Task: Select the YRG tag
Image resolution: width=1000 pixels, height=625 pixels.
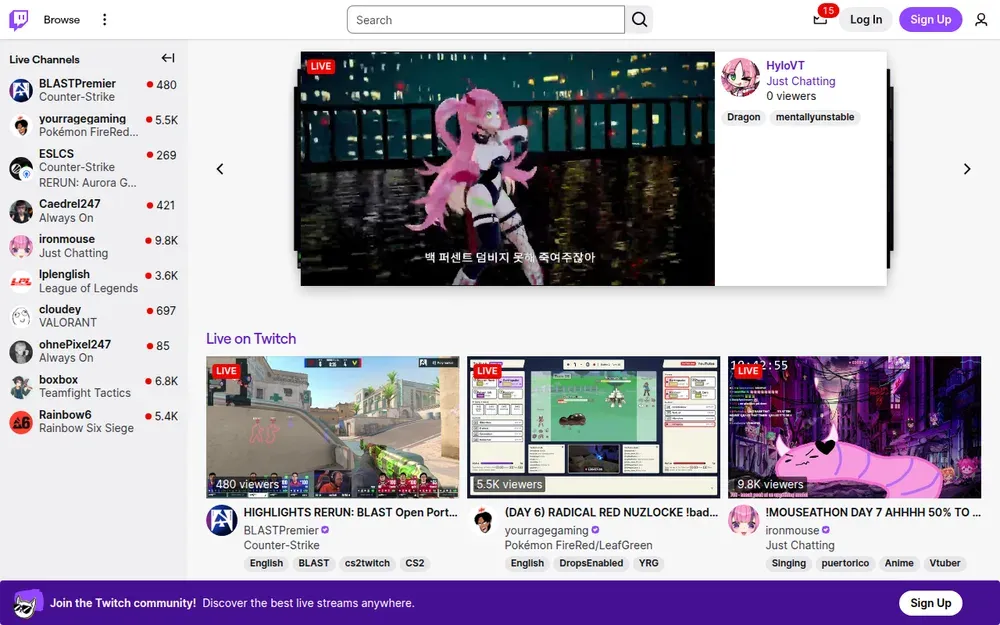Action: [x=649, y=563]
